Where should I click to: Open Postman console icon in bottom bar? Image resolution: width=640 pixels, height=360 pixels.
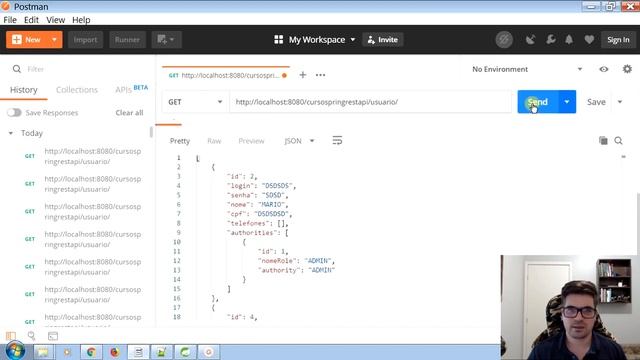click(53, 336)
